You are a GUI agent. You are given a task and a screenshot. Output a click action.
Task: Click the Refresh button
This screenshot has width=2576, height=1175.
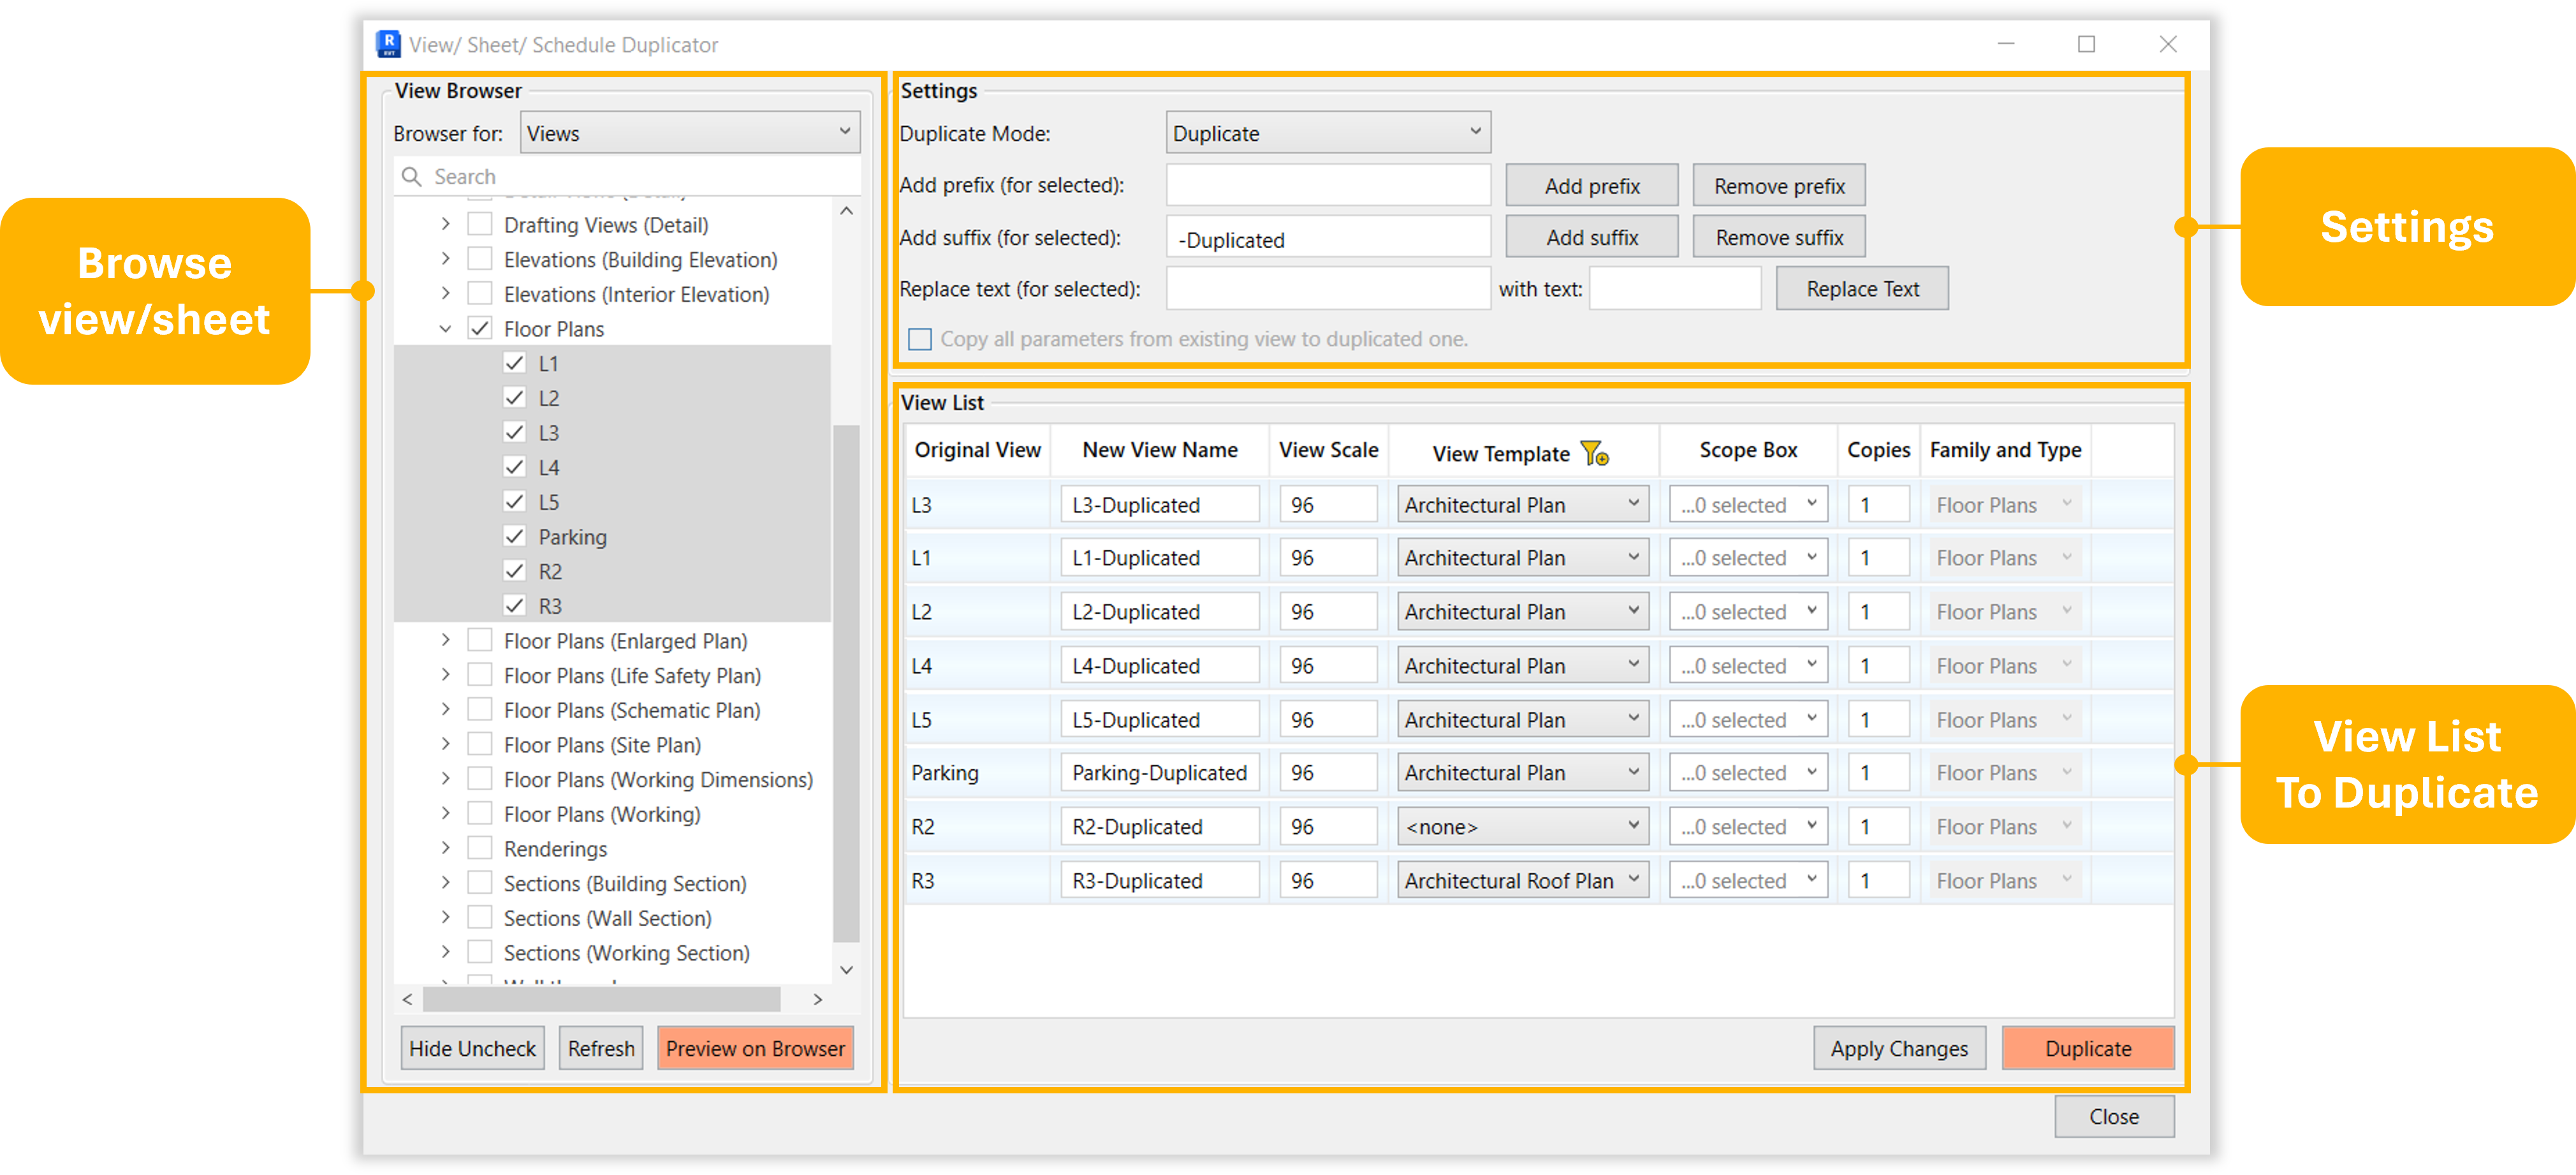pyautogui.click(x=600, y=1048)
